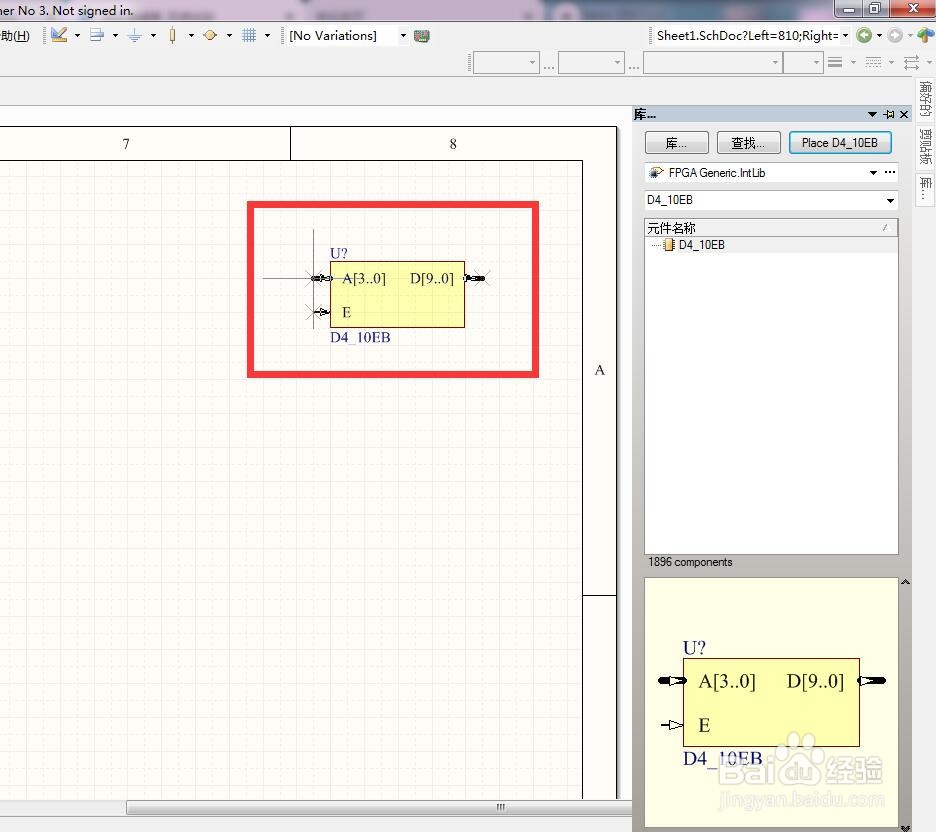The image size is (936, 832).
Task: Open the [No Variations] dropdown
Action: tap(403, 36)
